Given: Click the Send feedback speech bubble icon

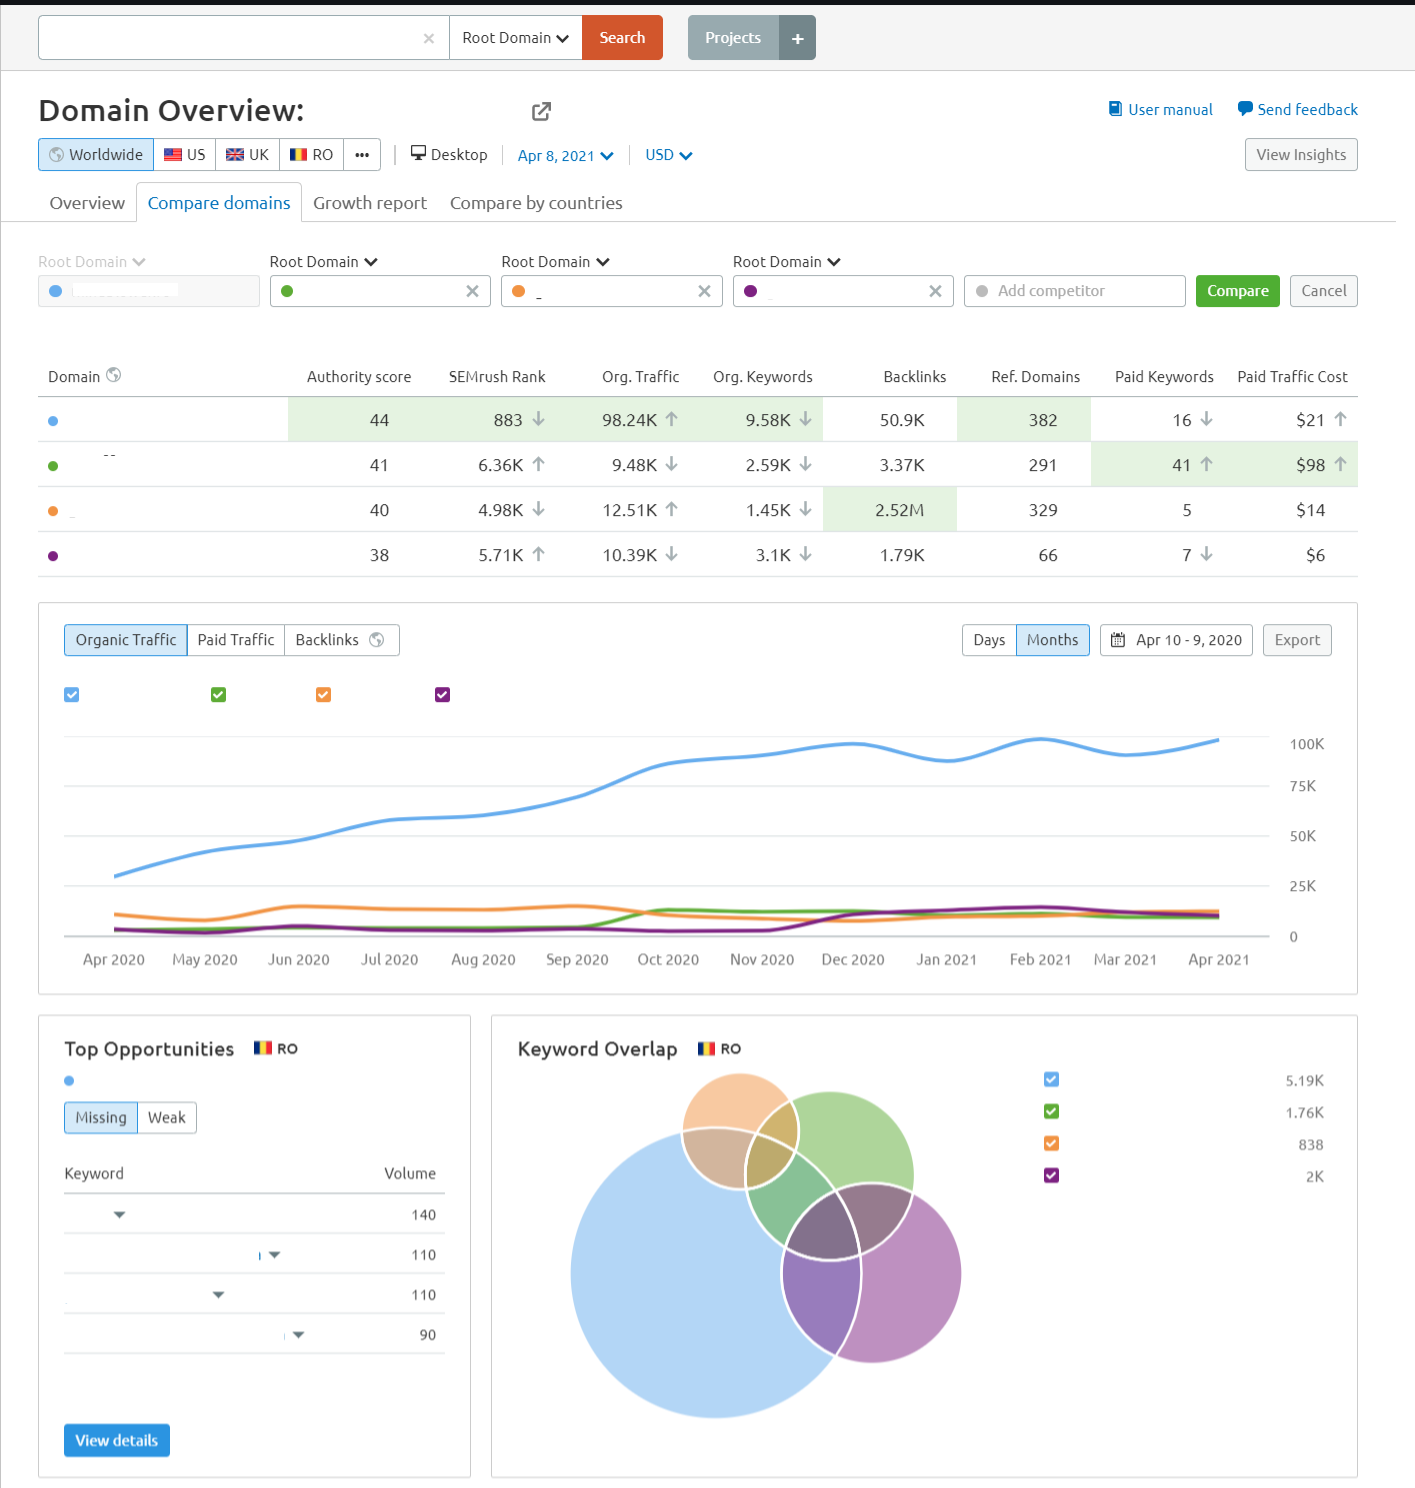Looking at the screenshot, I should coord(1245,109).
